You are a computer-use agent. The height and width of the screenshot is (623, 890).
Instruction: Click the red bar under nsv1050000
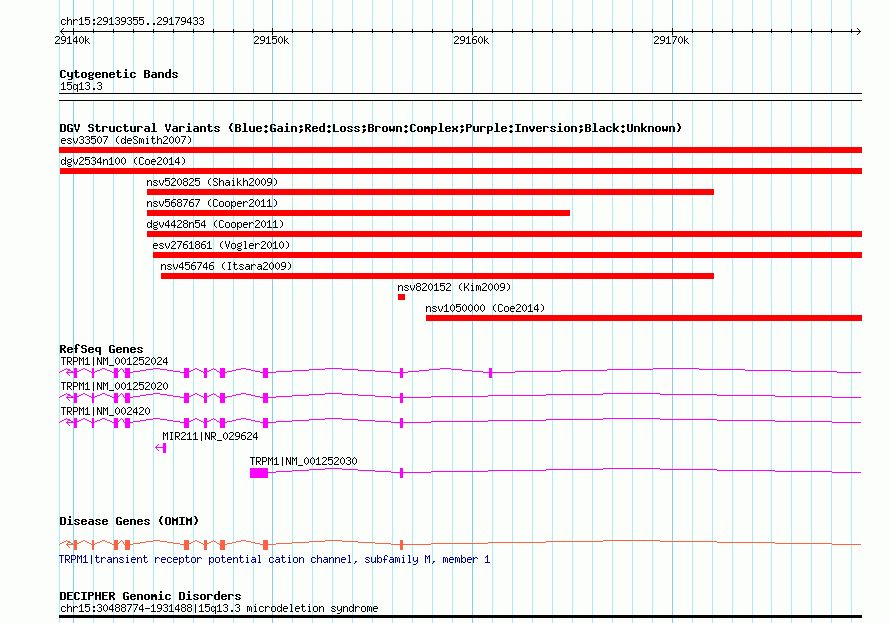point(644,318)
